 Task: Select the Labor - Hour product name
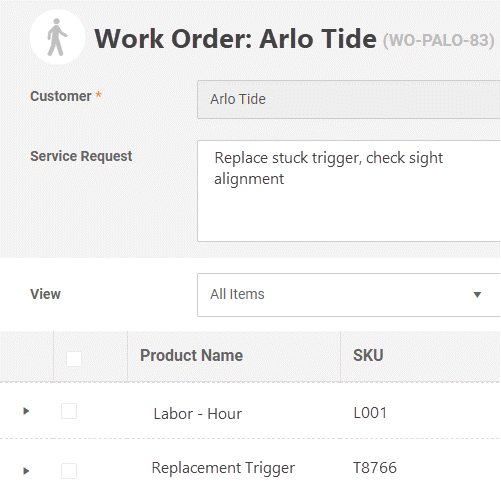tap(198, 414)
